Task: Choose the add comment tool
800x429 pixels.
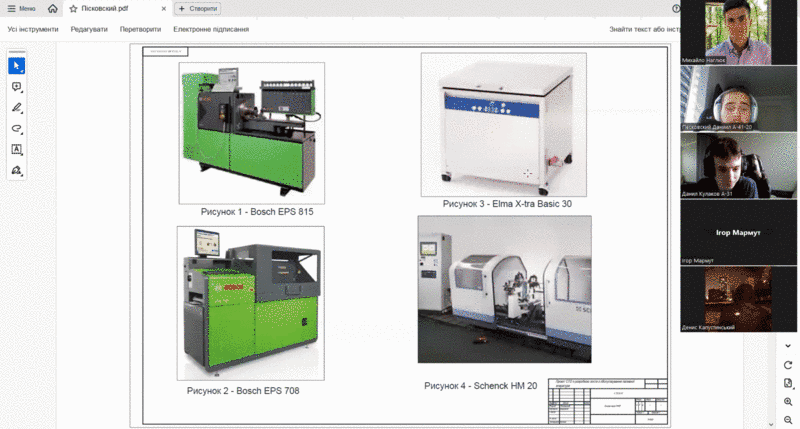Action: (x=17, y=88)
